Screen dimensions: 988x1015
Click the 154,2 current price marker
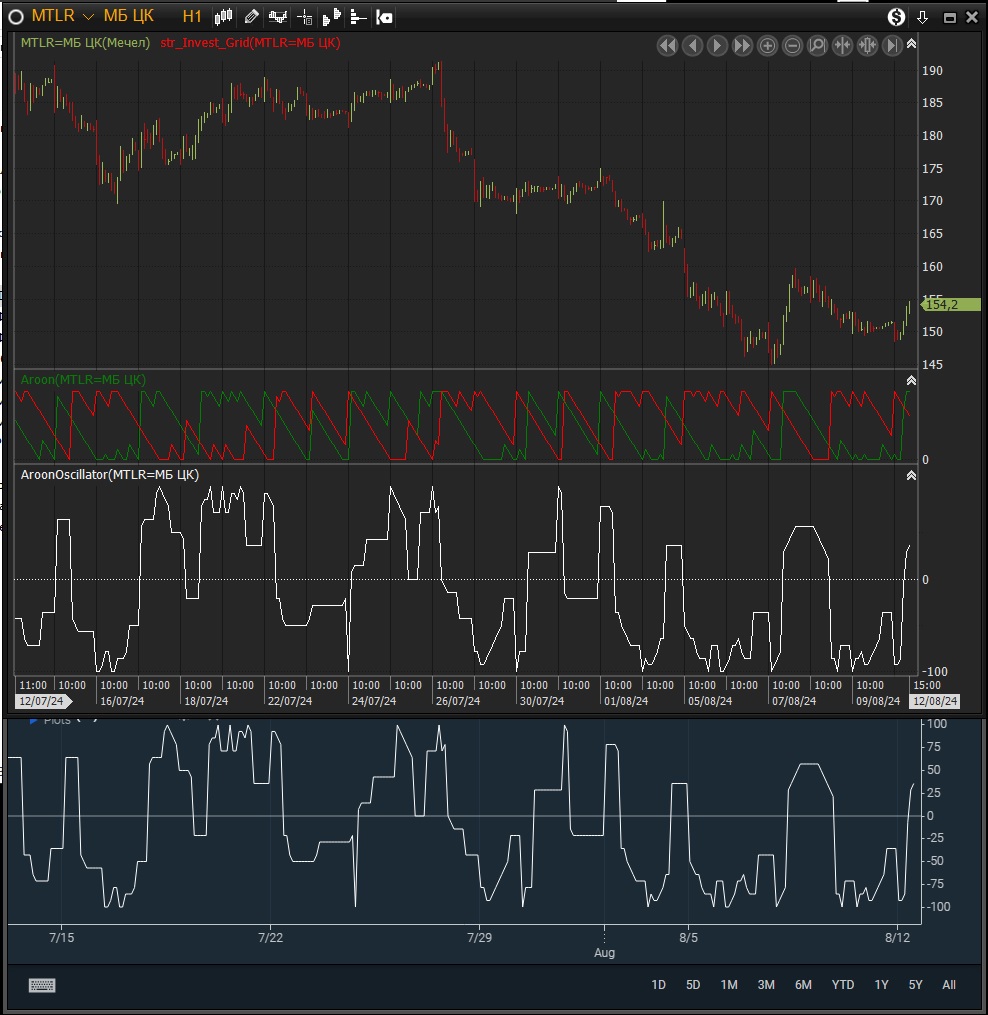[939, 304]
